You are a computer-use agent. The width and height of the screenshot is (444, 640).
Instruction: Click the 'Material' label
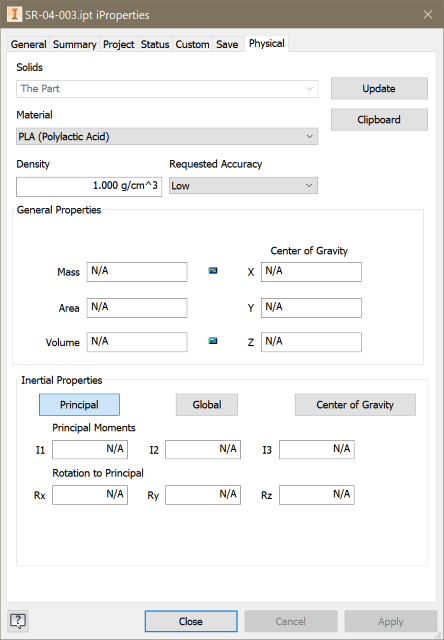coord(34,115)
